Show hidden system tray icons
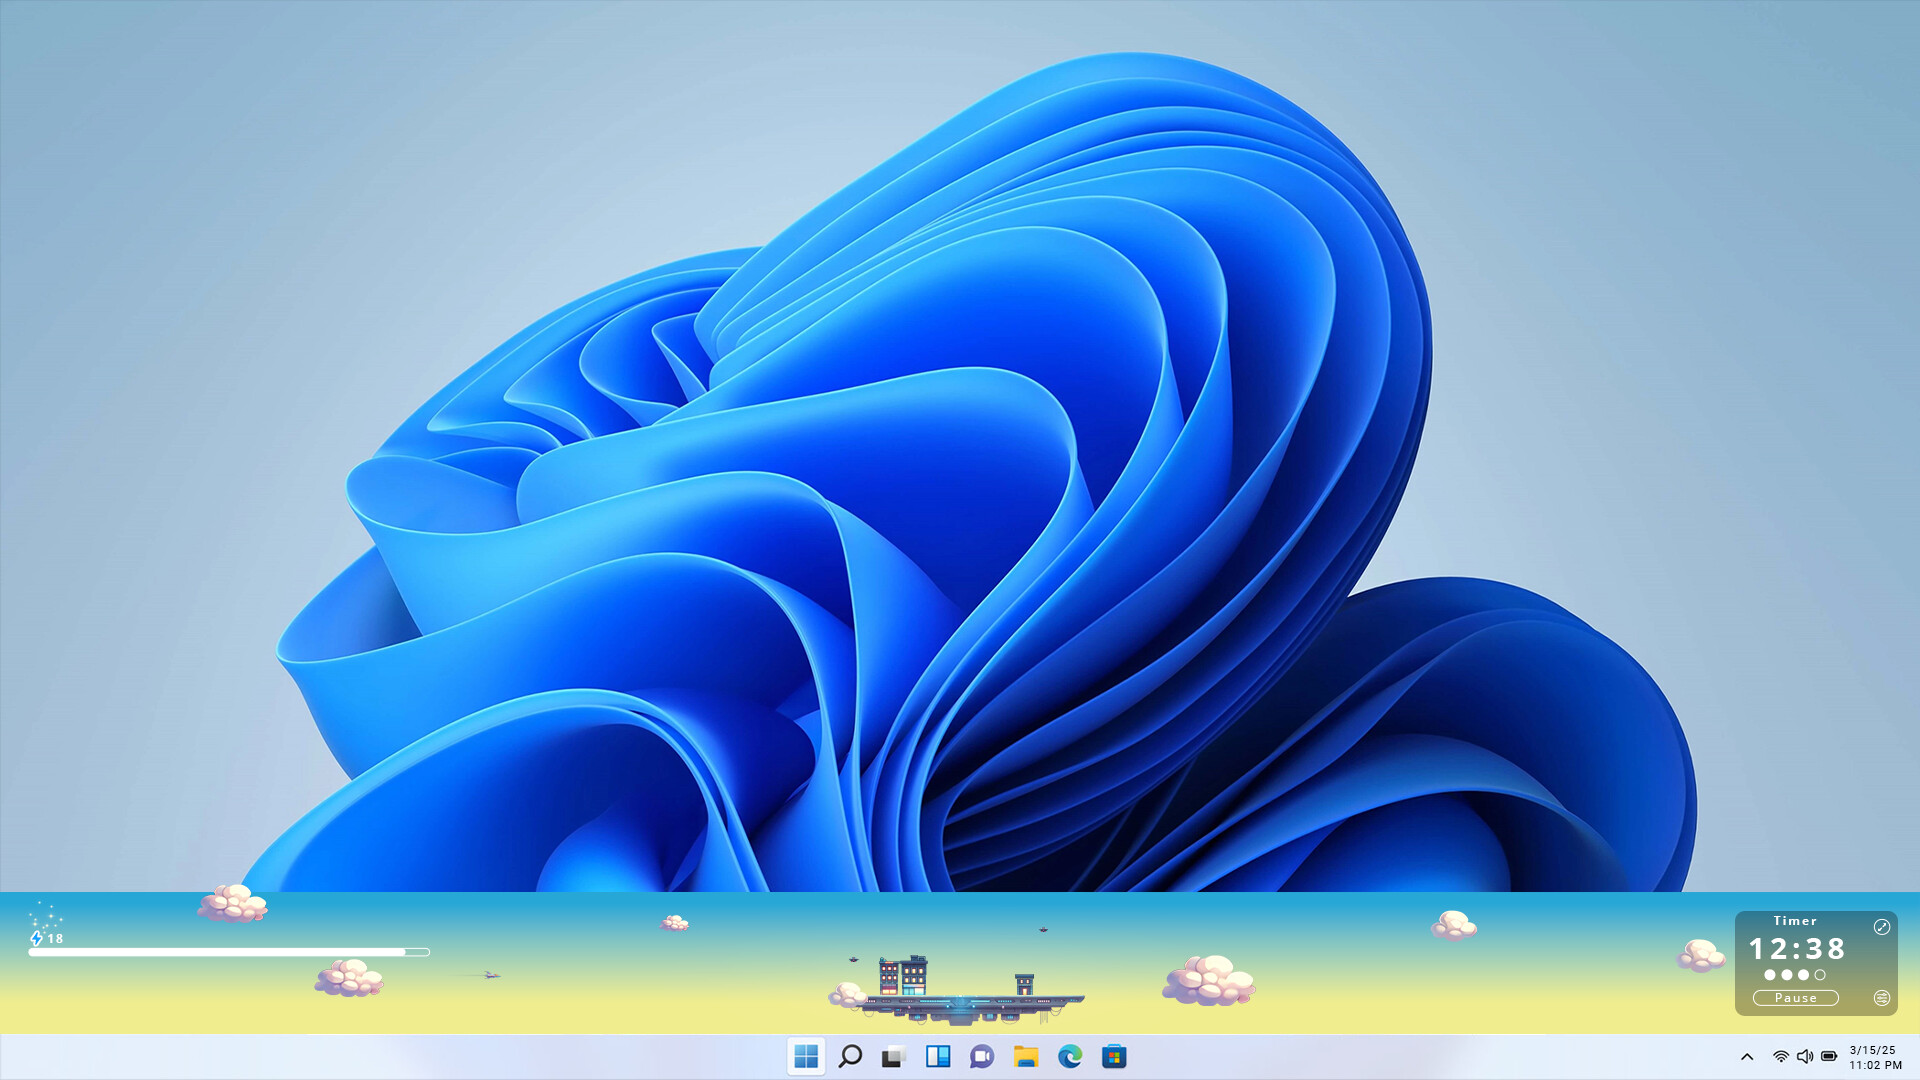Viewport: 1920px width, 1080px height. tap(1748, 1057)
